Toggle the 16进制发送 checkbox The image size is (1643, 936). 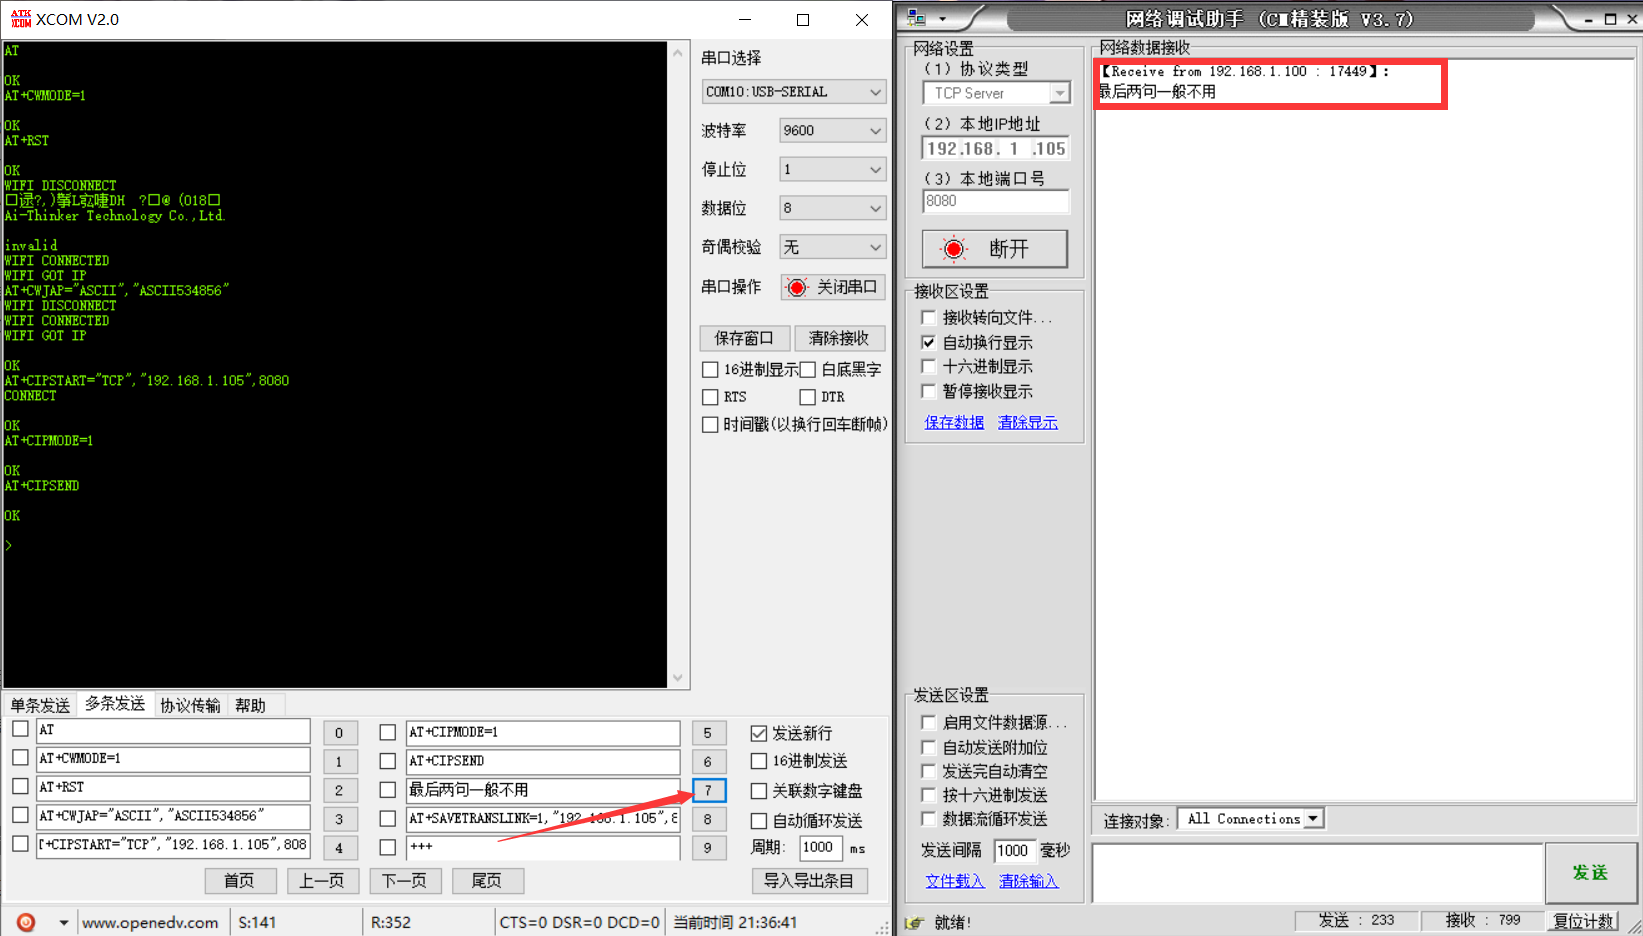pyautogui.click(x=759, y=762)
